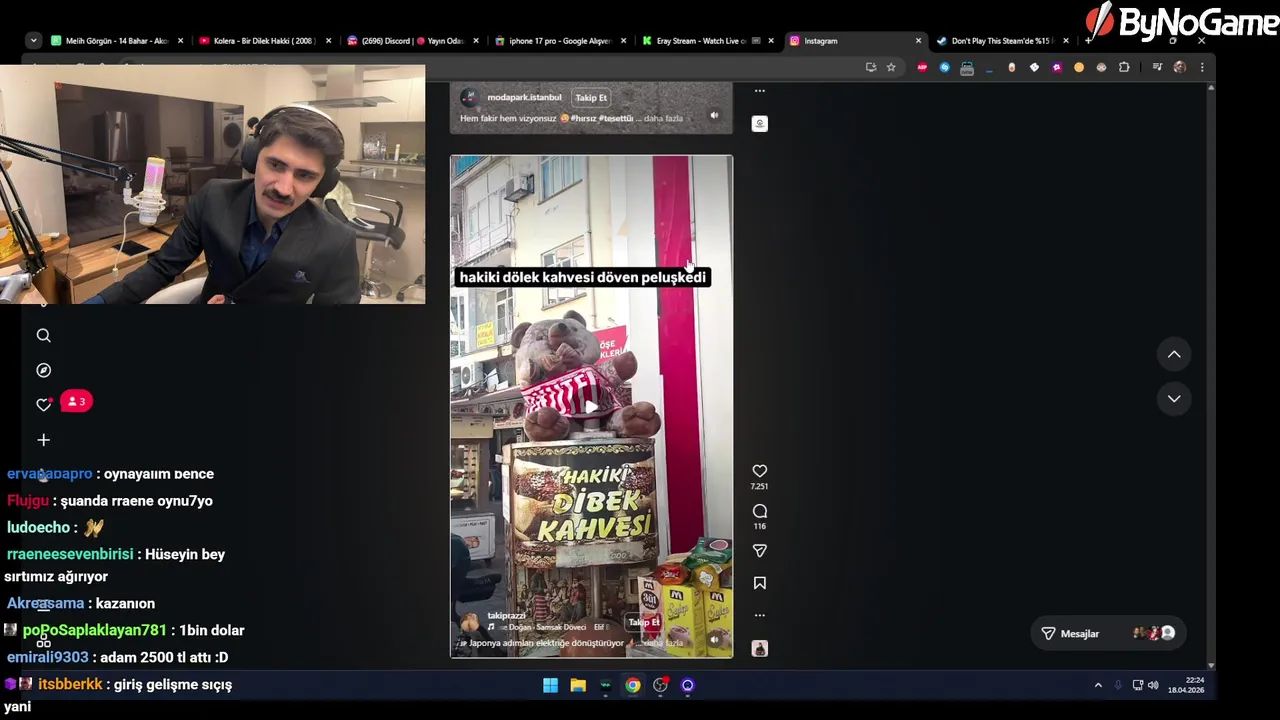
Task: Open more options dots beside the current reel
Action: click(x=759, y=615)
